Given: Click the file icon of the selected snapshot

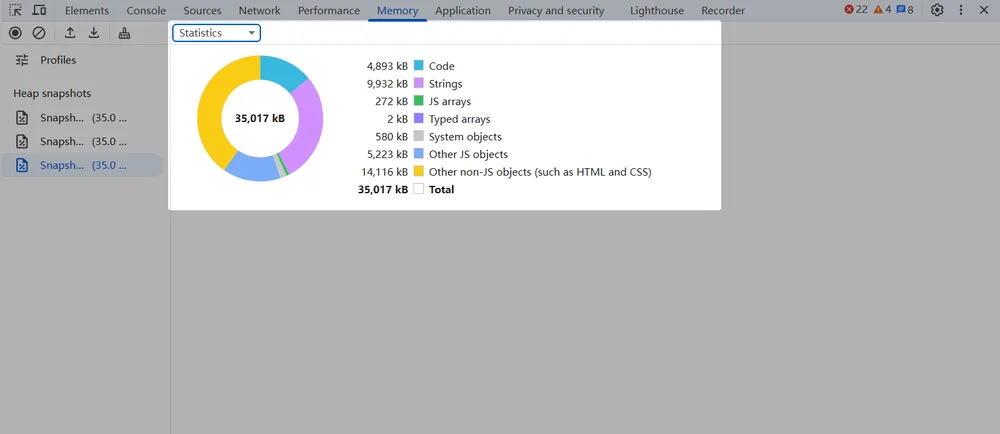Looking at the screenshot, I should [22, 165].
